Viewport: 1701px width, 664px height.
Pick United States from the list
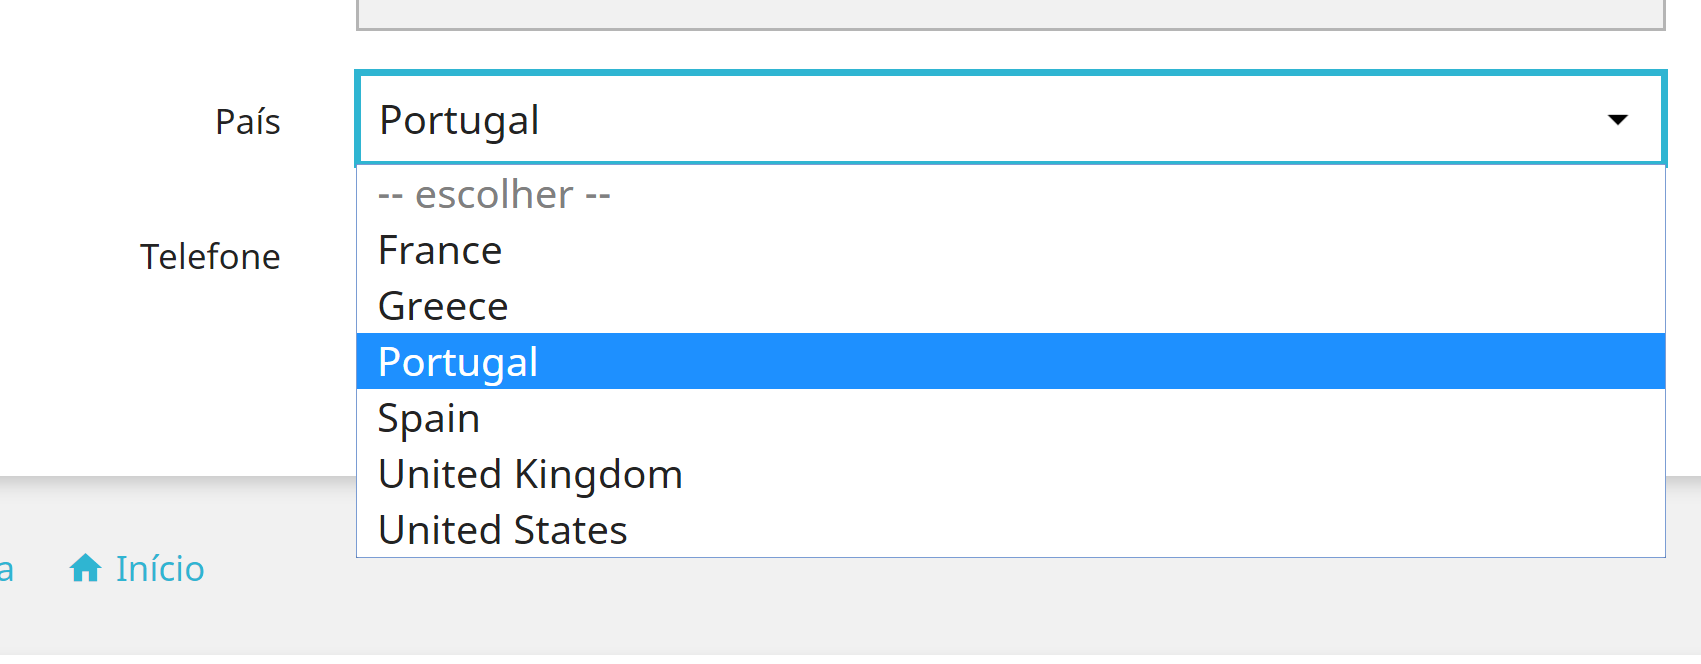click(x=502, y=530)
